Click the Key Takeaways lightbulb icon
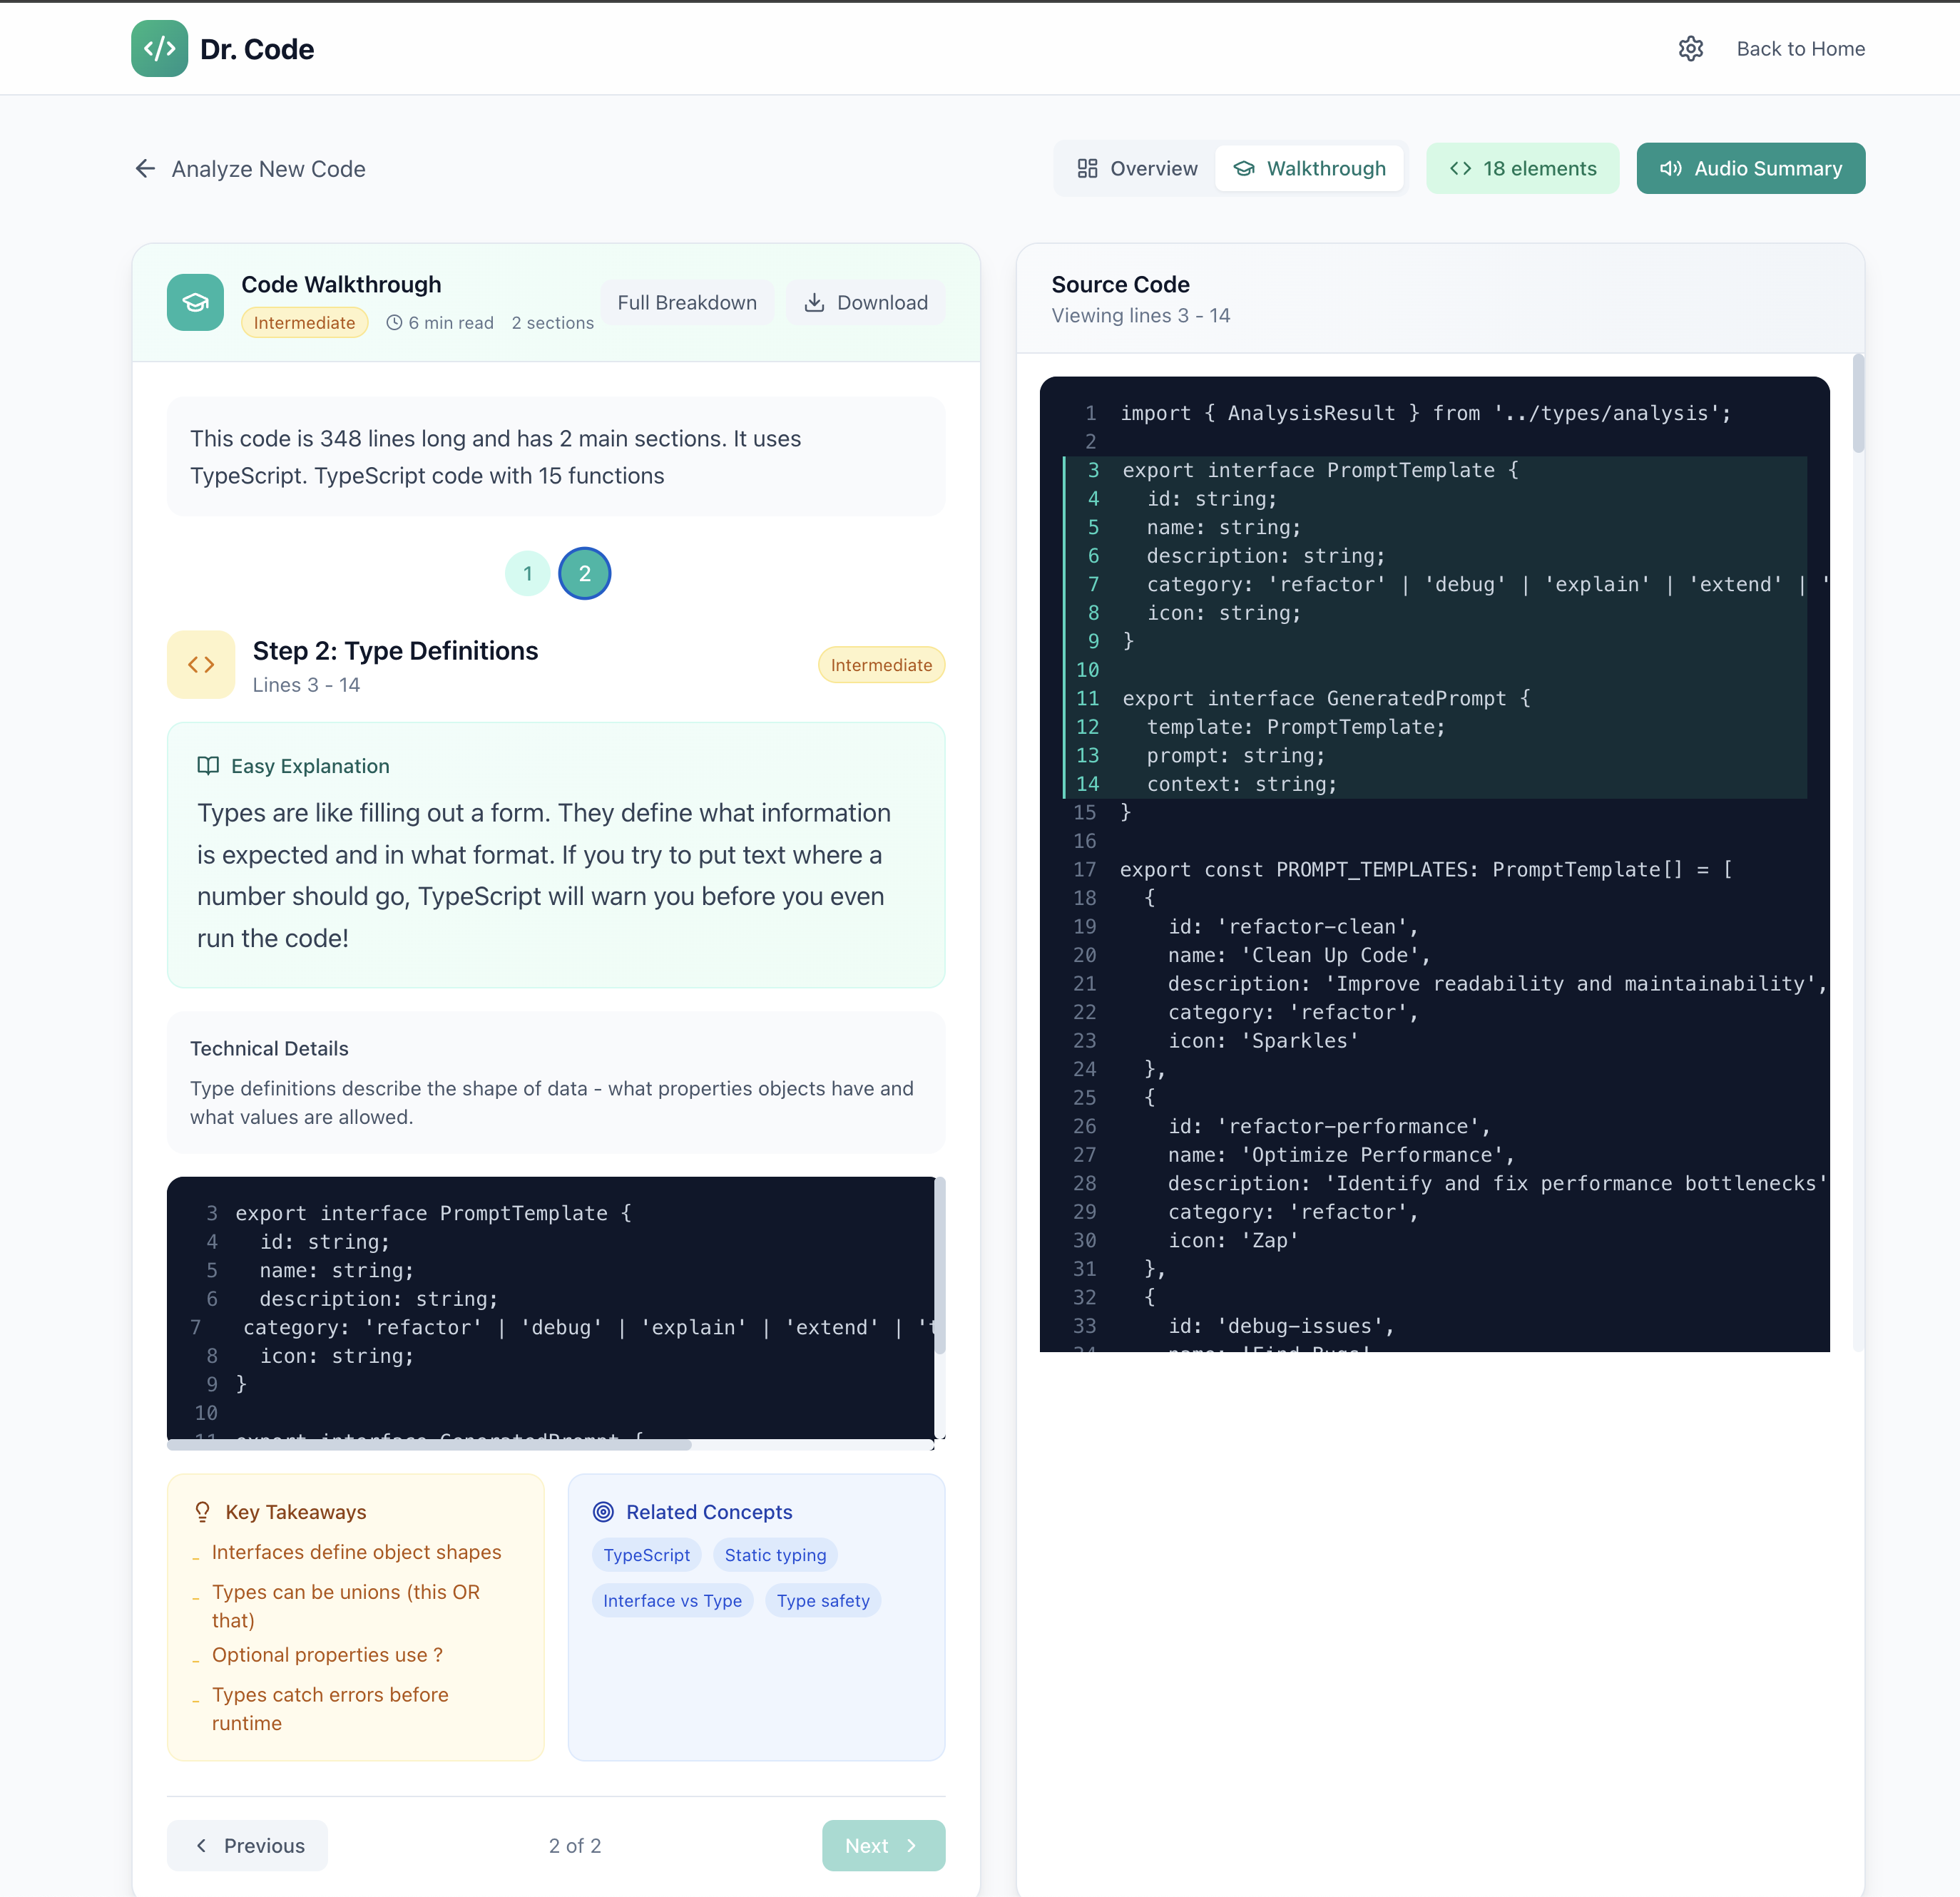Screen dimensions: 1960x1897 pyautogui.click(x=203, y=1511)
